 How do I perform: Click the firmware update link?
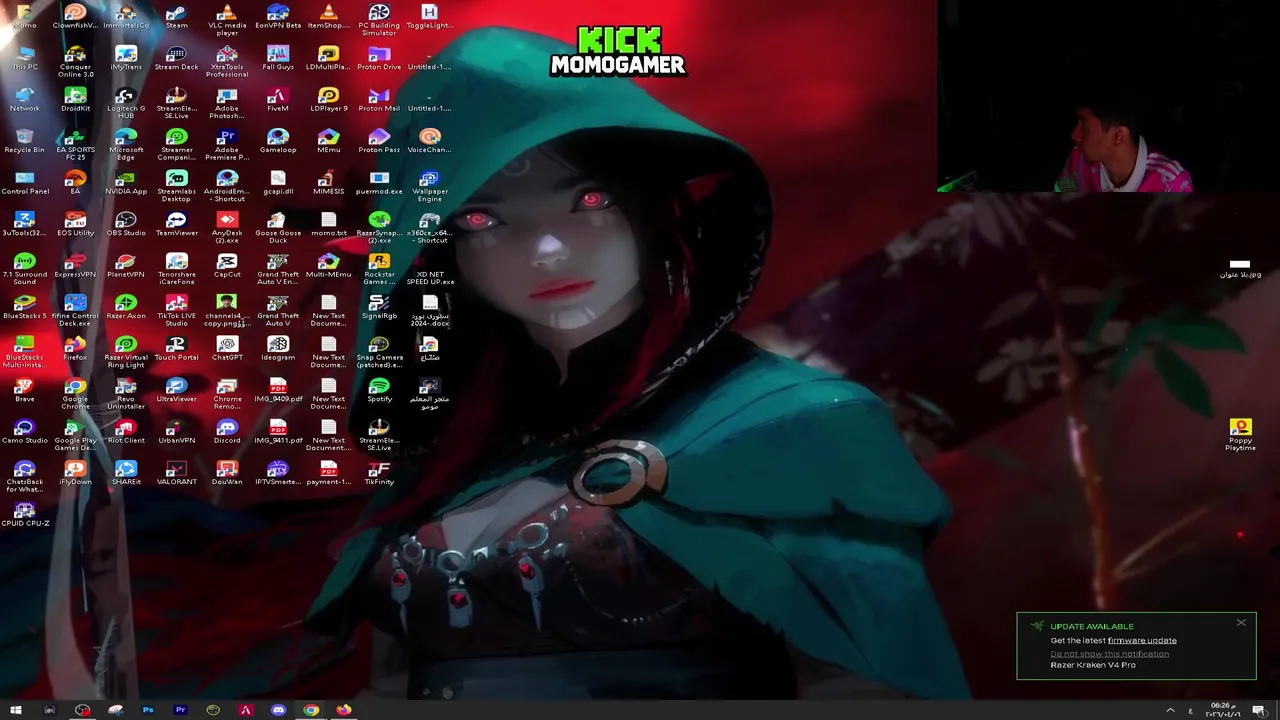coord(1142,640)
